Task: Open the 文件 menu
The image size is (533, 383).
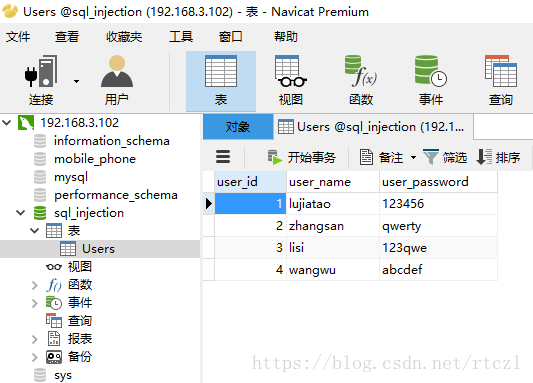Action: tap(18, 36)
